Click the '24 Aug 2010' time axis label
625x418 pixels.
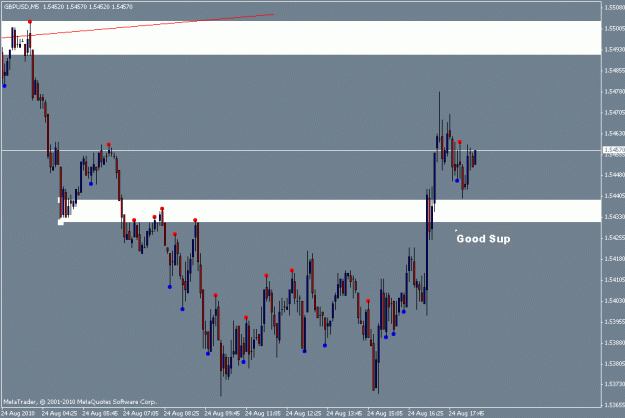coord(18,413)
